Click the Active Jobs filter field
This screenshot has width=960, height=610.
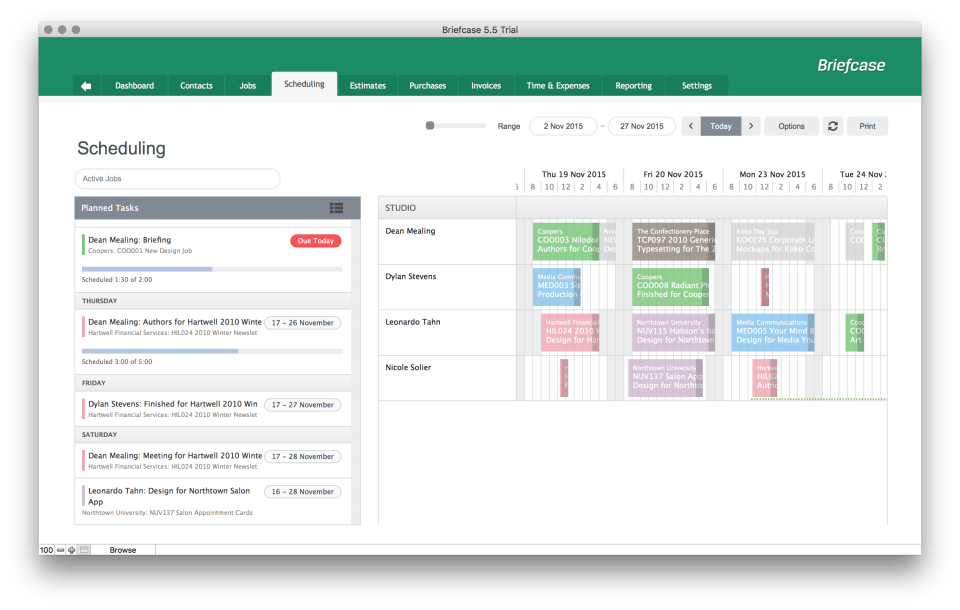[178, 179]
